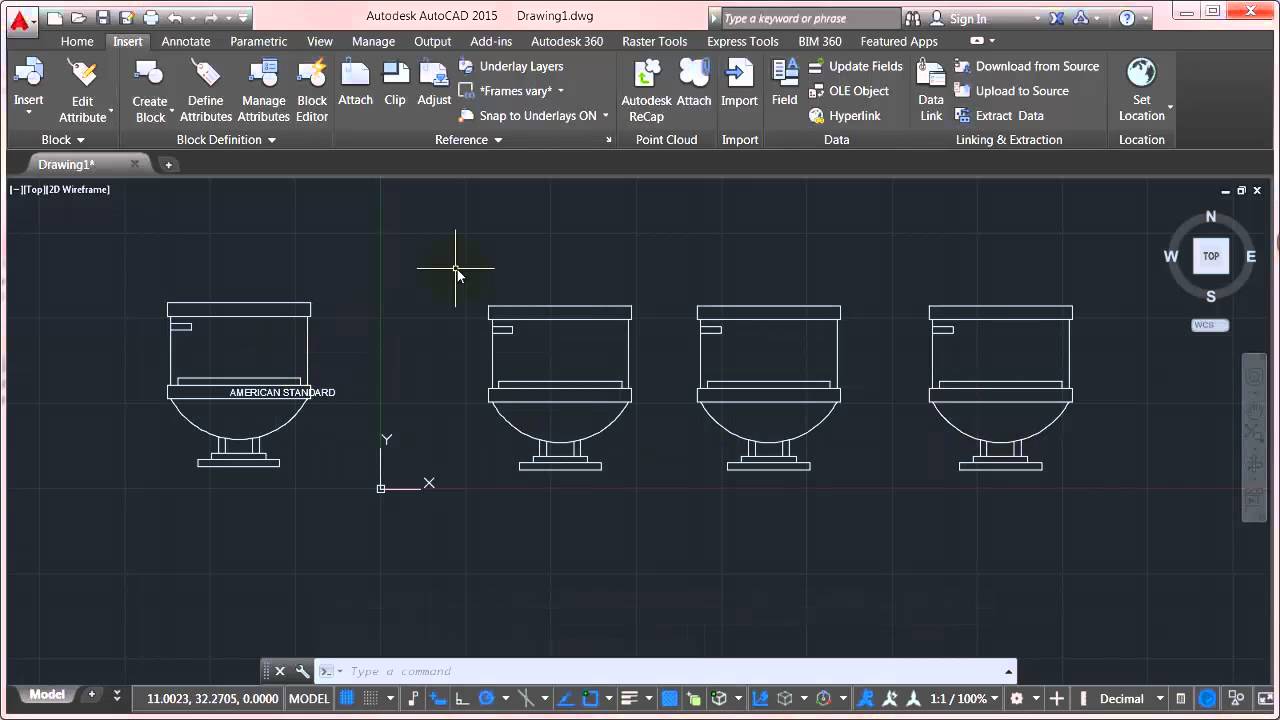The image size is (1280, 720).
Task: Click the TOP face of the ViewCube
Action: (1211, 256)
